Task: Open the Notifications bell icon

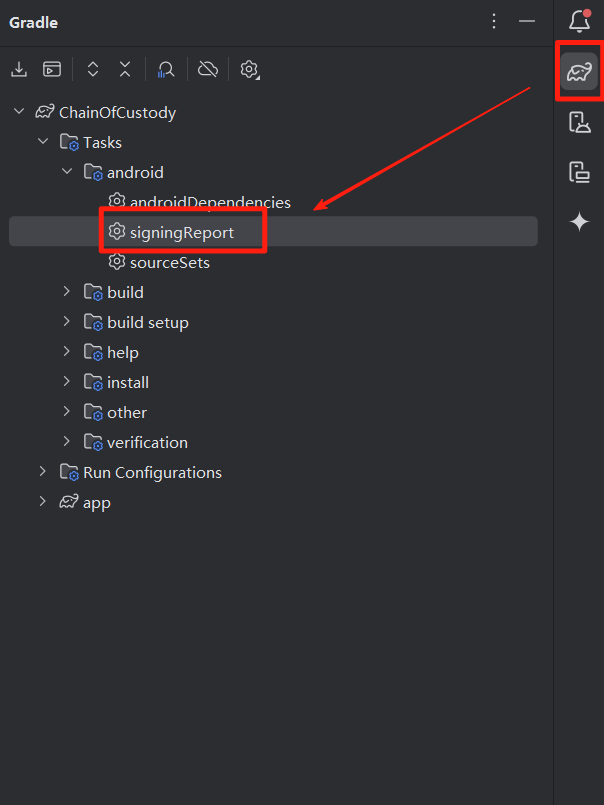Action: pos(579,21)
